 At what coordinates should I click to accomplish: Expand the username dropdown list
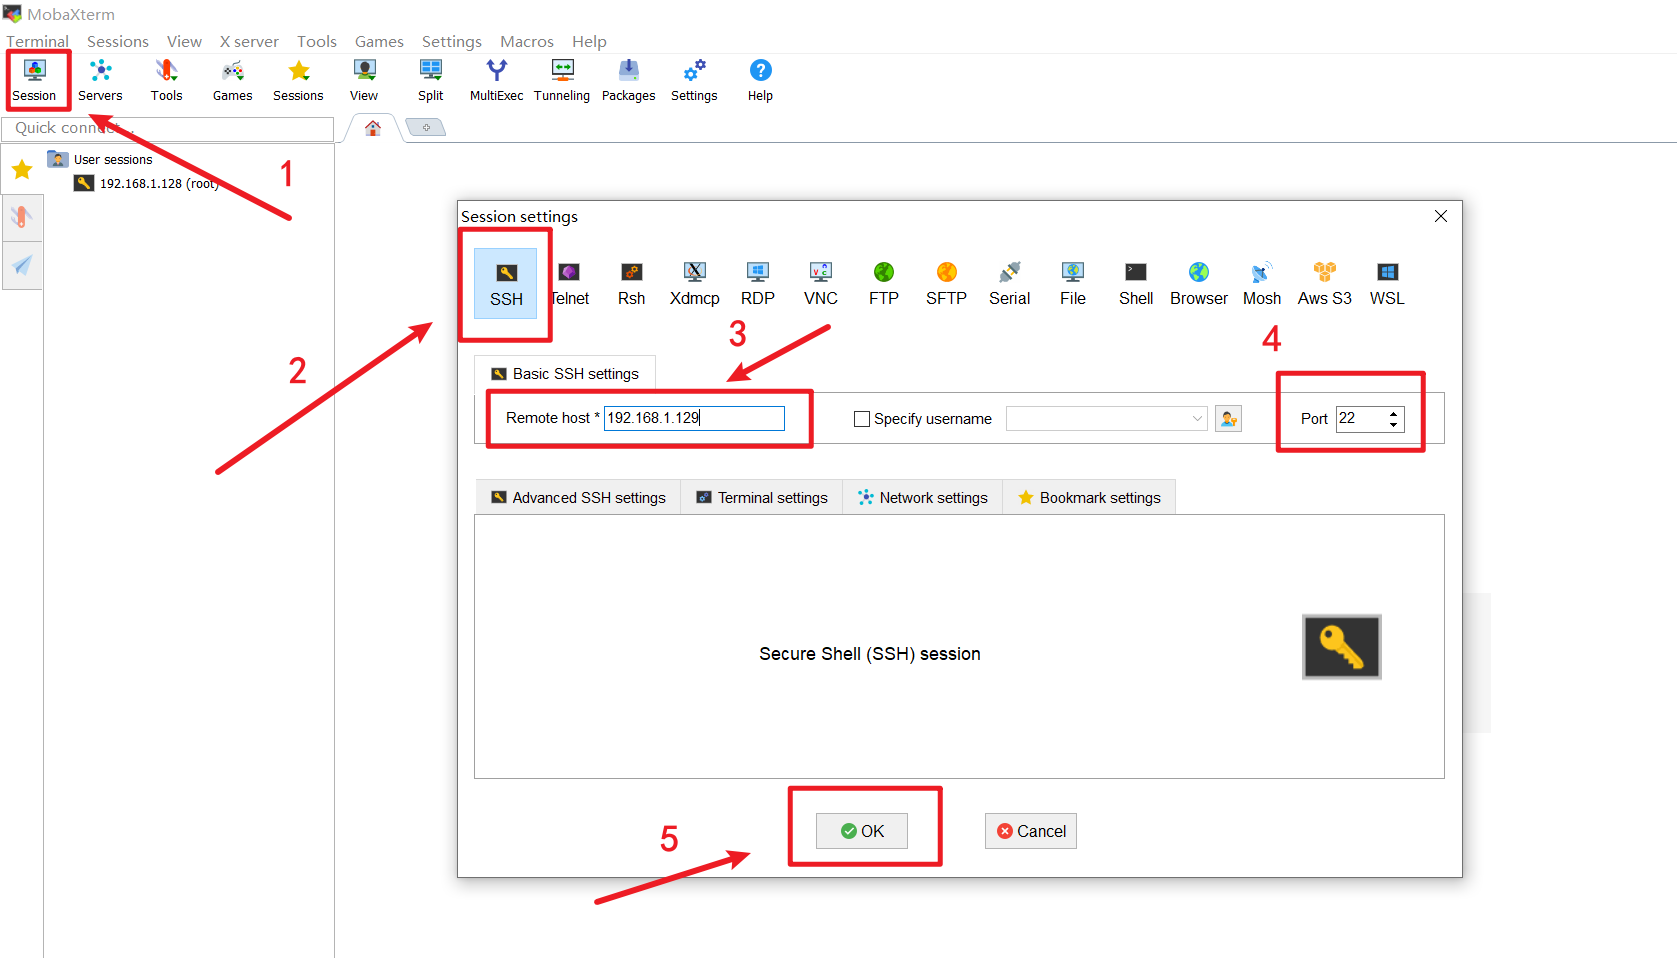pos(1197,419)
